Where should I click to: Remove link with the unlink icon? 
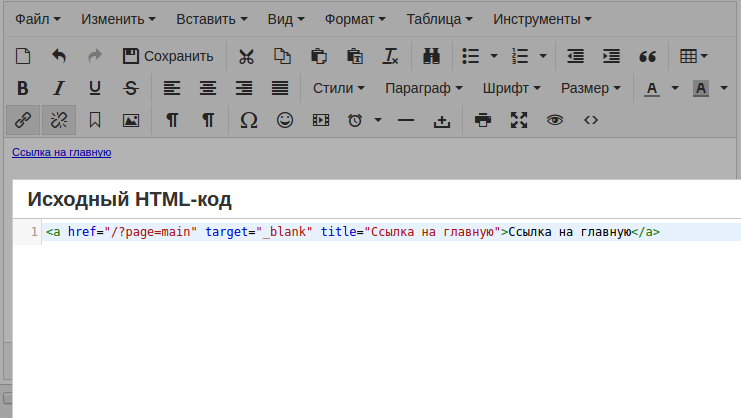[59, 120]
